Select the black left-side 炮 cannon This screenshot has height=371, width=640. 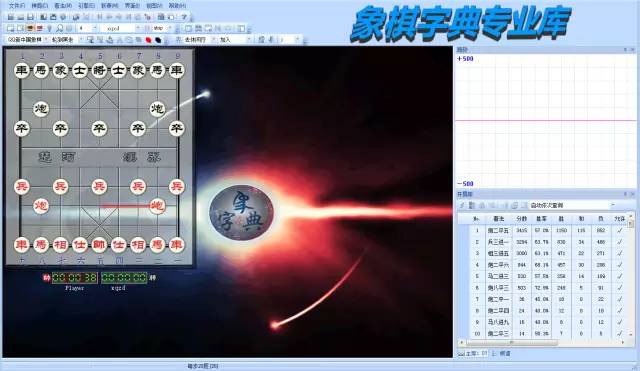[x=40, y=109]
